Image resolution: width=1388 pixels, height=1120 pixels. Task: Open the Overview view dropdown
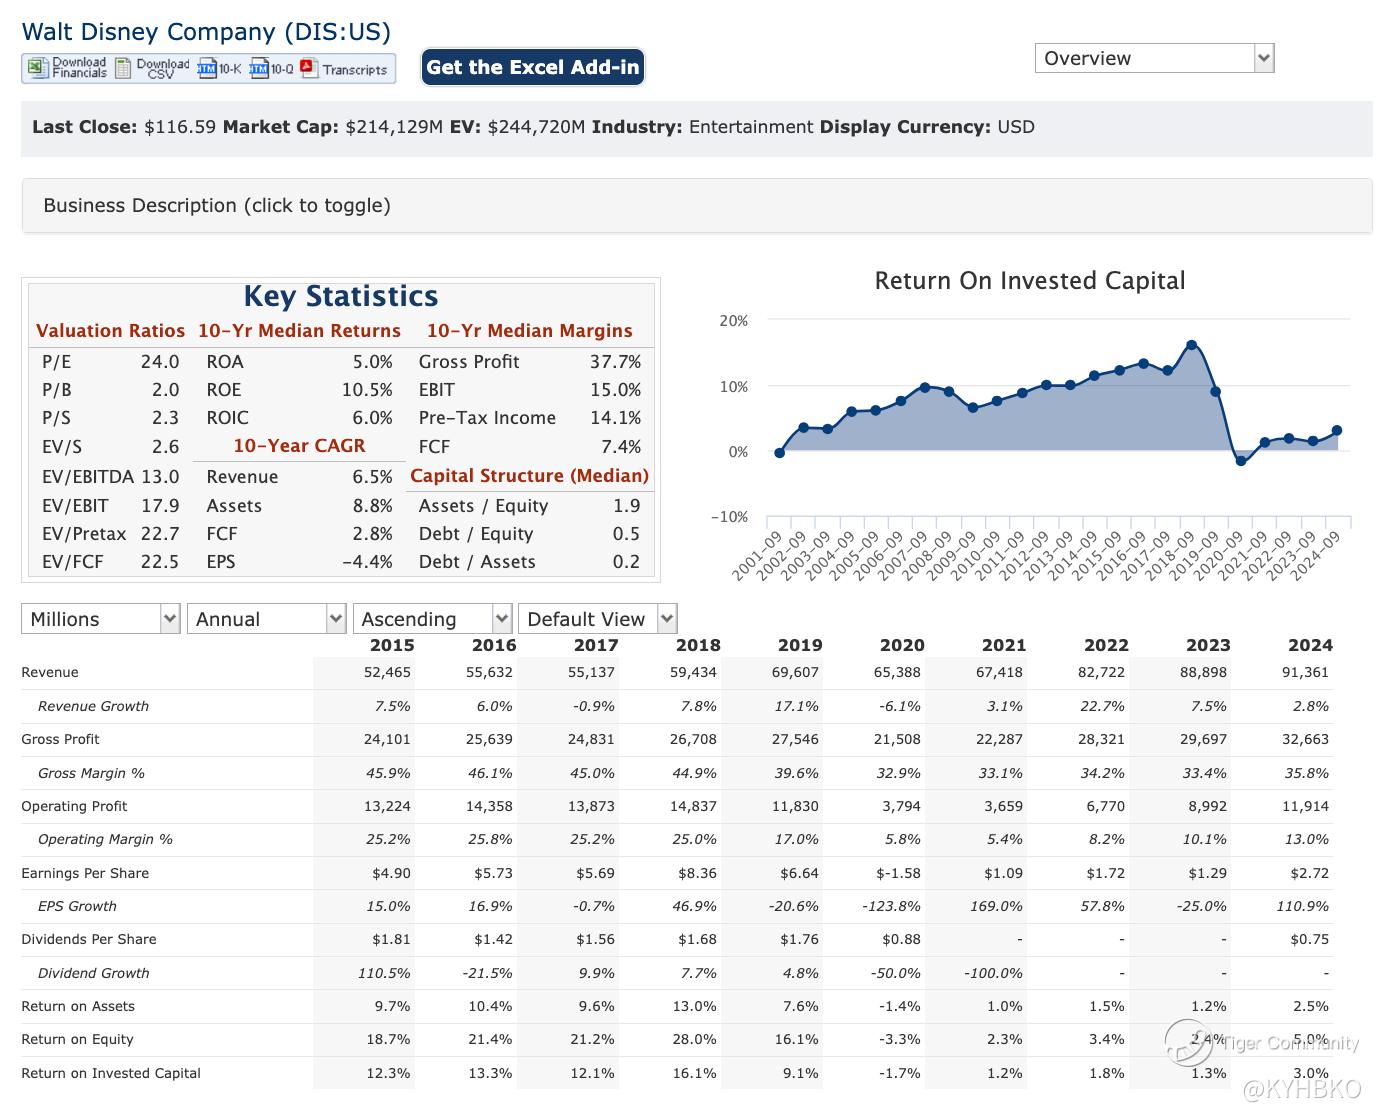(x=1154, y=58)
